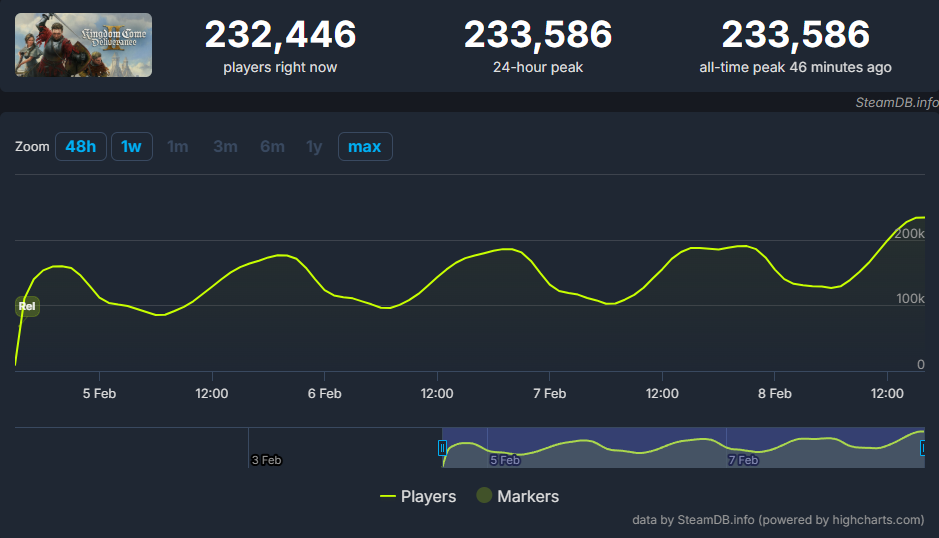The height and width of the screenshot is (538, 939).
Task: Switch zoom to 6m
Action: tap(272, 147)
